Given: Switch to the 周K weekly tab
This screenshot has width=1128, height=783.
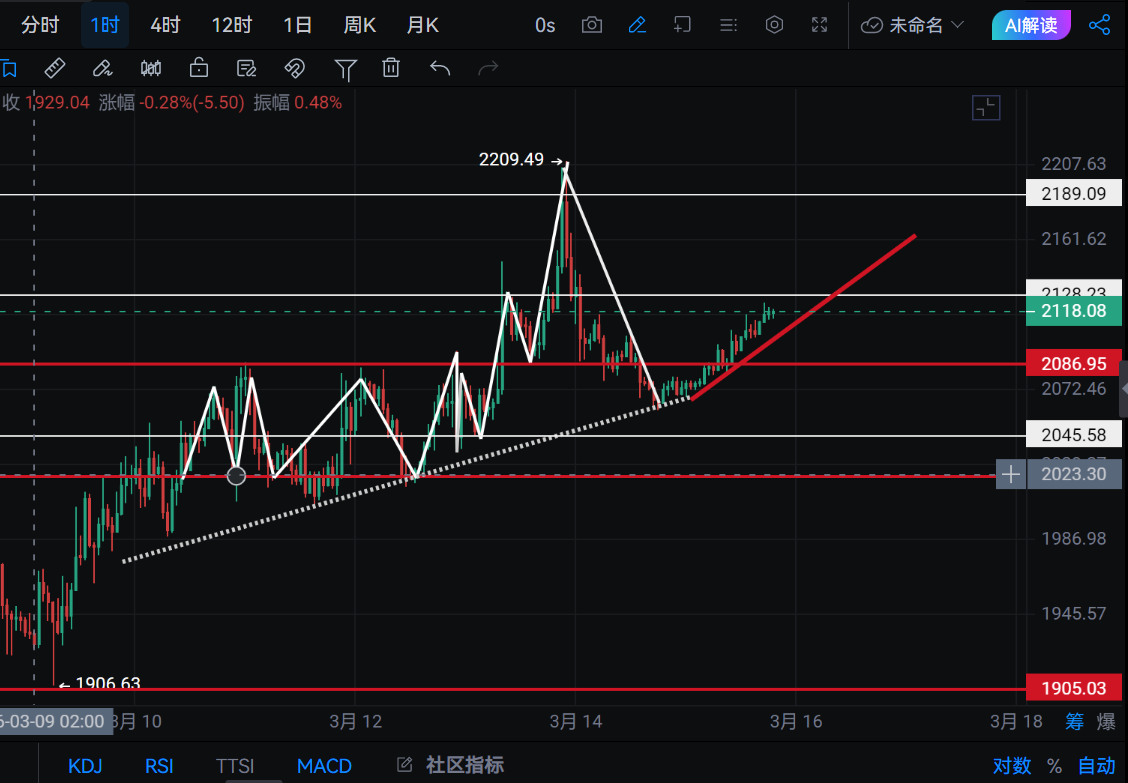Looking at the screenshot, I should (x=359, y=25).
